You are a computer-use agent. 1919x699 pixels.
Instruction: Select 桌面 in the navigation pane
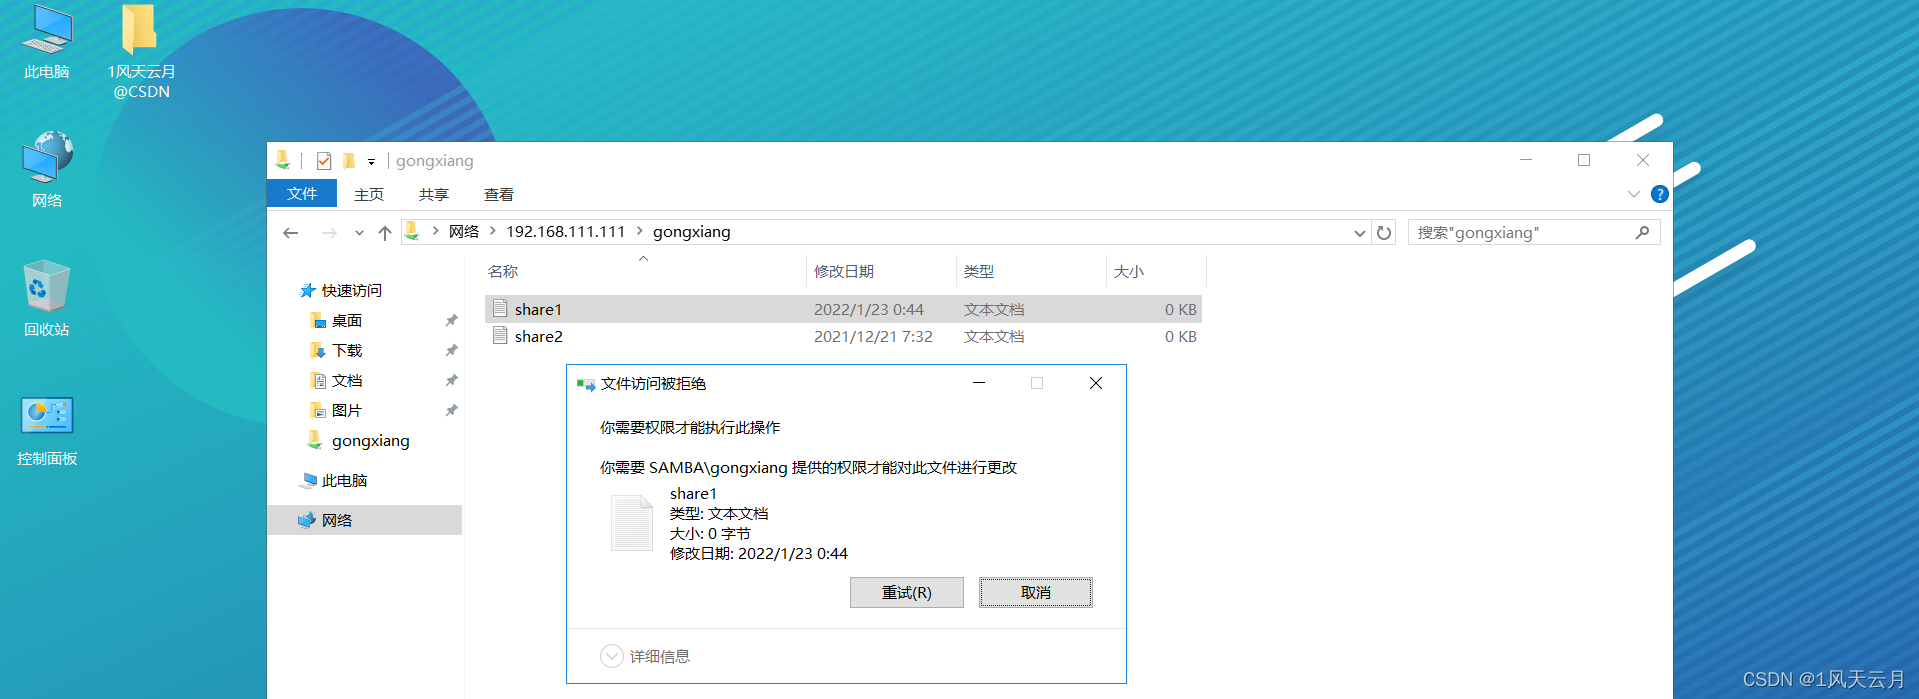[337, 321]
